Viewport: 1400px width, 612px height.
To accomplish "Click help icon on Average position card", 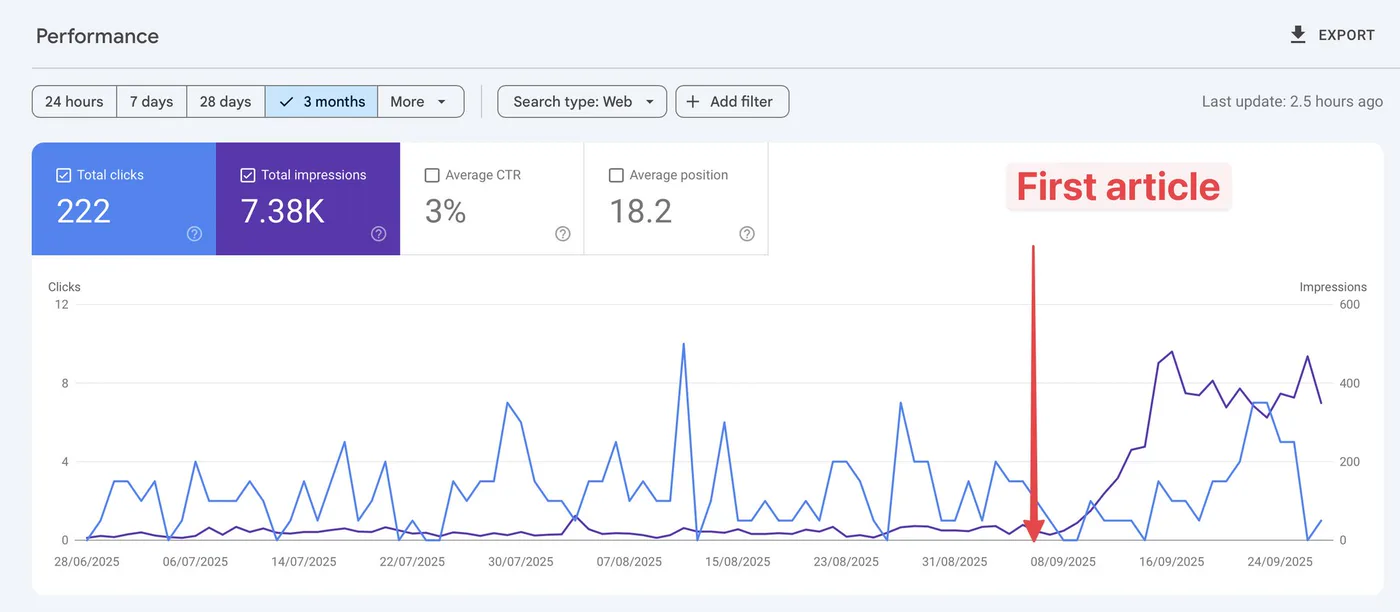I will click(747, 233).
